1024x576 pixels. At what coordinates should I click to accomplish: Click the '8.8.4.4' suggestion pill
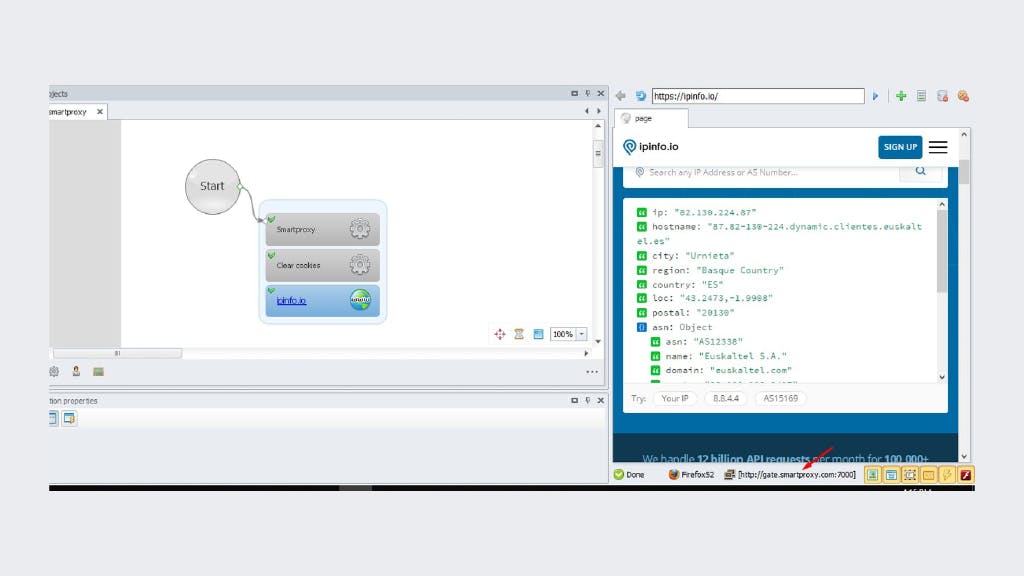coord(726,398)
